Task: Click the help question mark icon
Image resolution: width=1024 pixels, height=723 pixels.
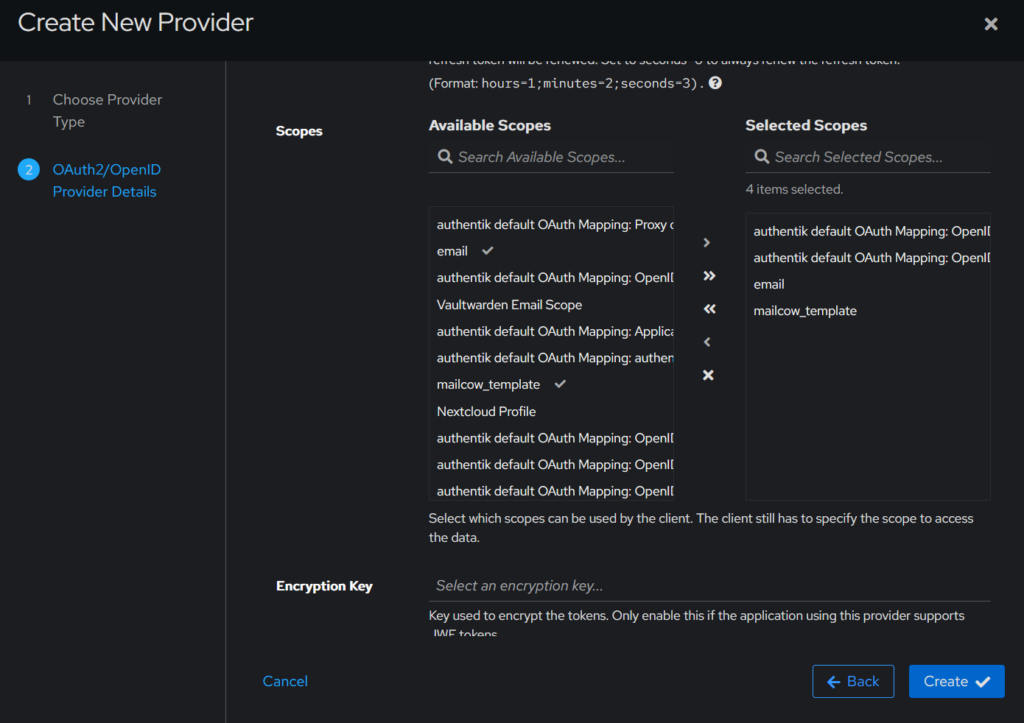Action: pos(715,83)
